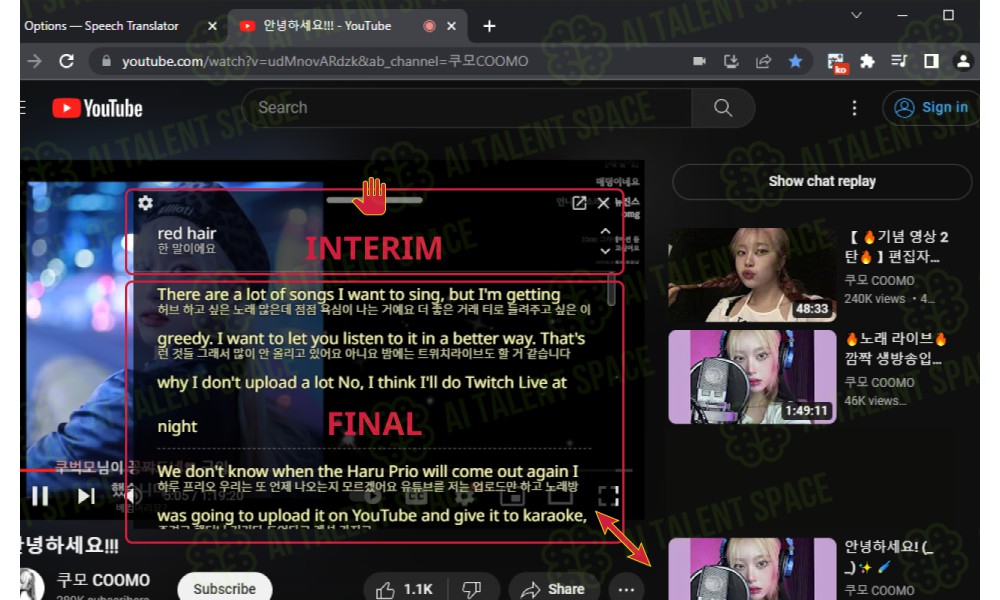Click the Sign in button
1000x600 pixels.
pyautogui.click(x=932, y=108)
